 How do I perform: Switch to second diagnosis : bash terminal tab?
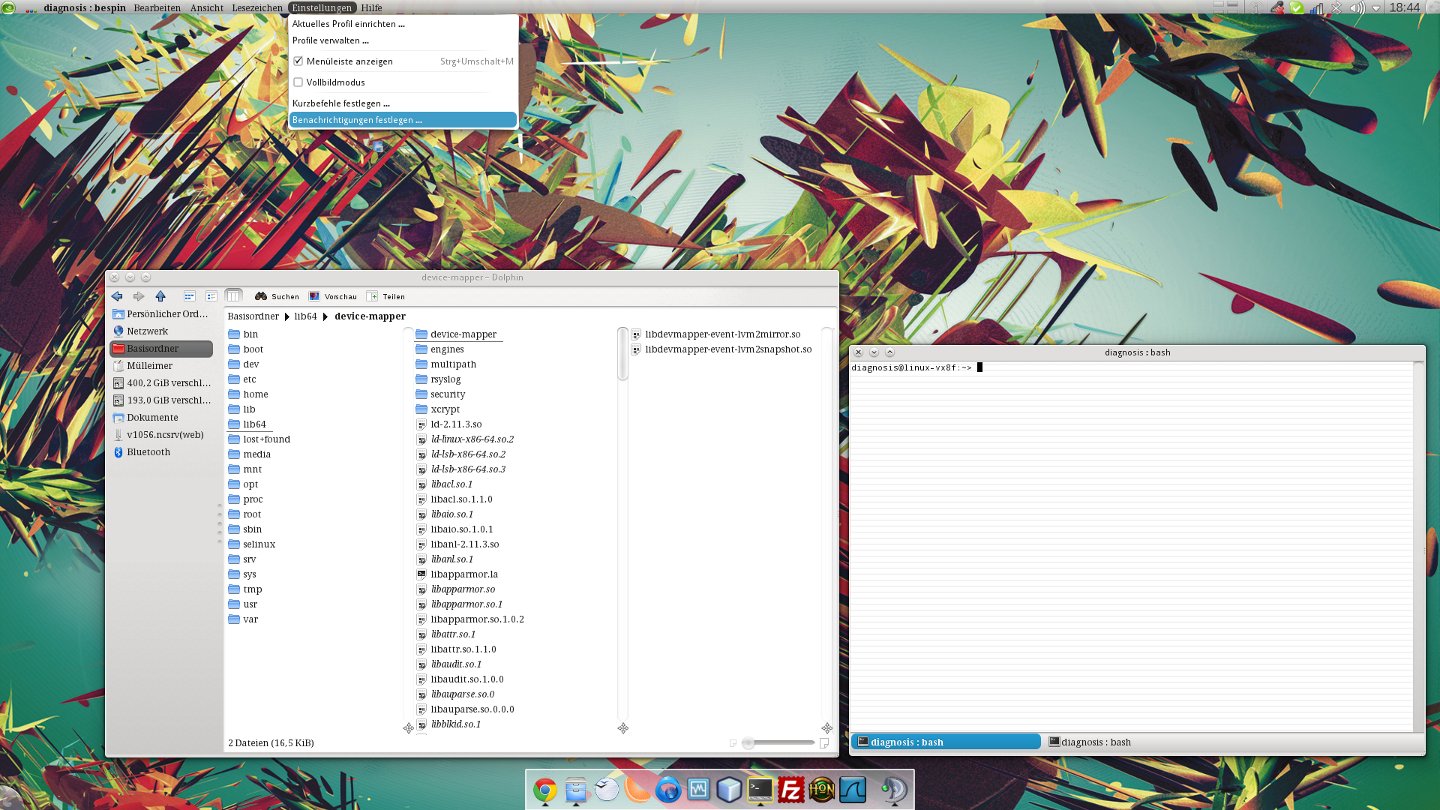pyautogui.click(x=1089, y=742)
